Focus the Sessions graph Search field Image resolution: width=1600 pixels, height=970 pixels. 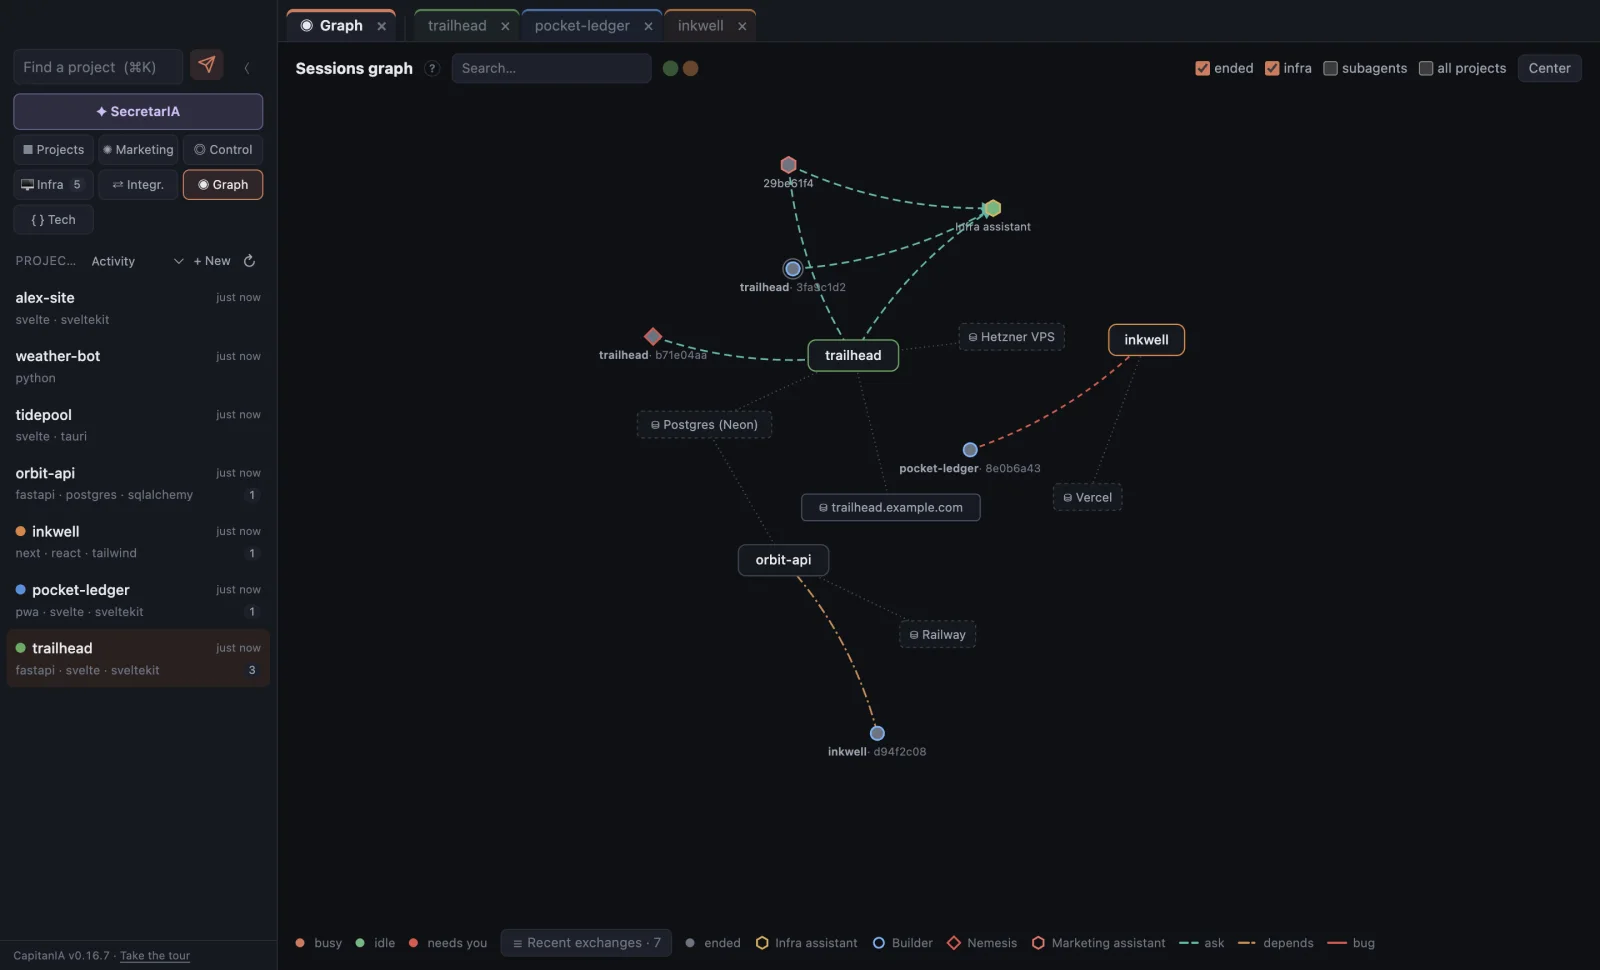pyautogui.click(x=551, y=68)
